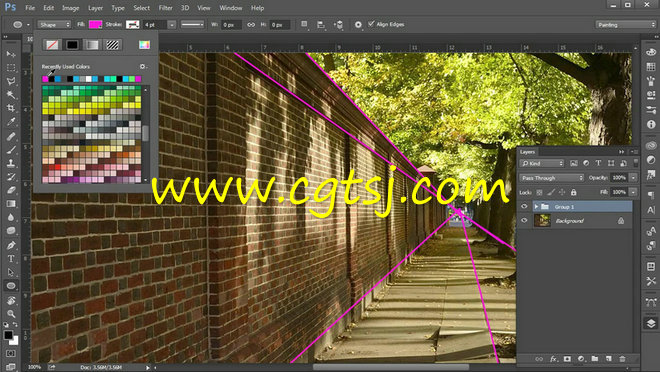Select the Crop tool
This screenshot has height=372, width=660.
click(11, 108)
